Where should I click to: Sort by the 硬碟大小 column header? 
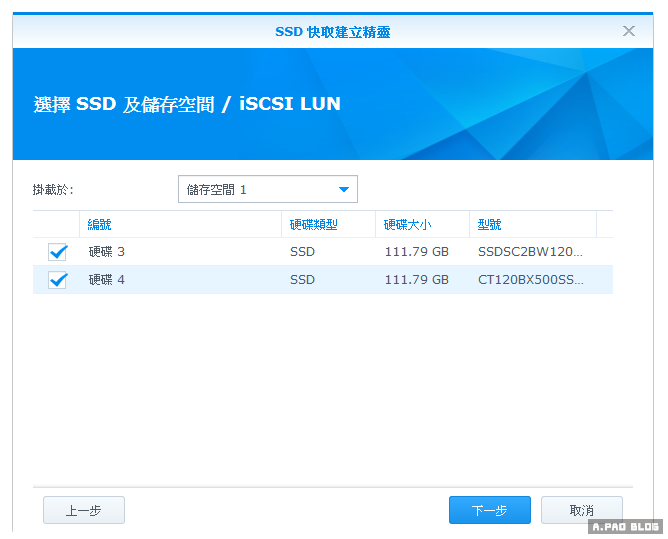point(408,224)
